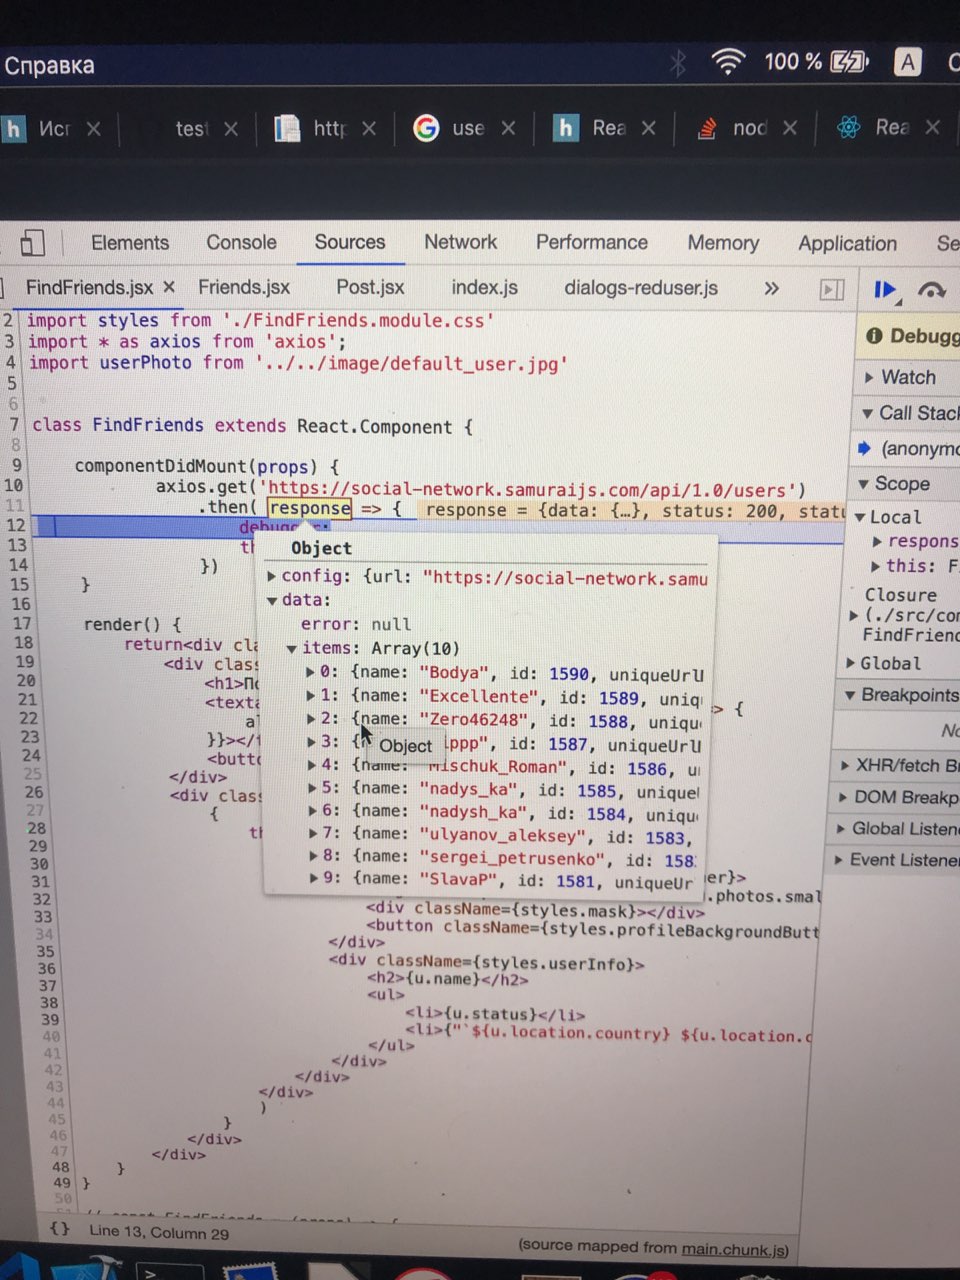
Task: Expand item 7 named ulyanov_aleksey
Action: click(x=311, y=833)
